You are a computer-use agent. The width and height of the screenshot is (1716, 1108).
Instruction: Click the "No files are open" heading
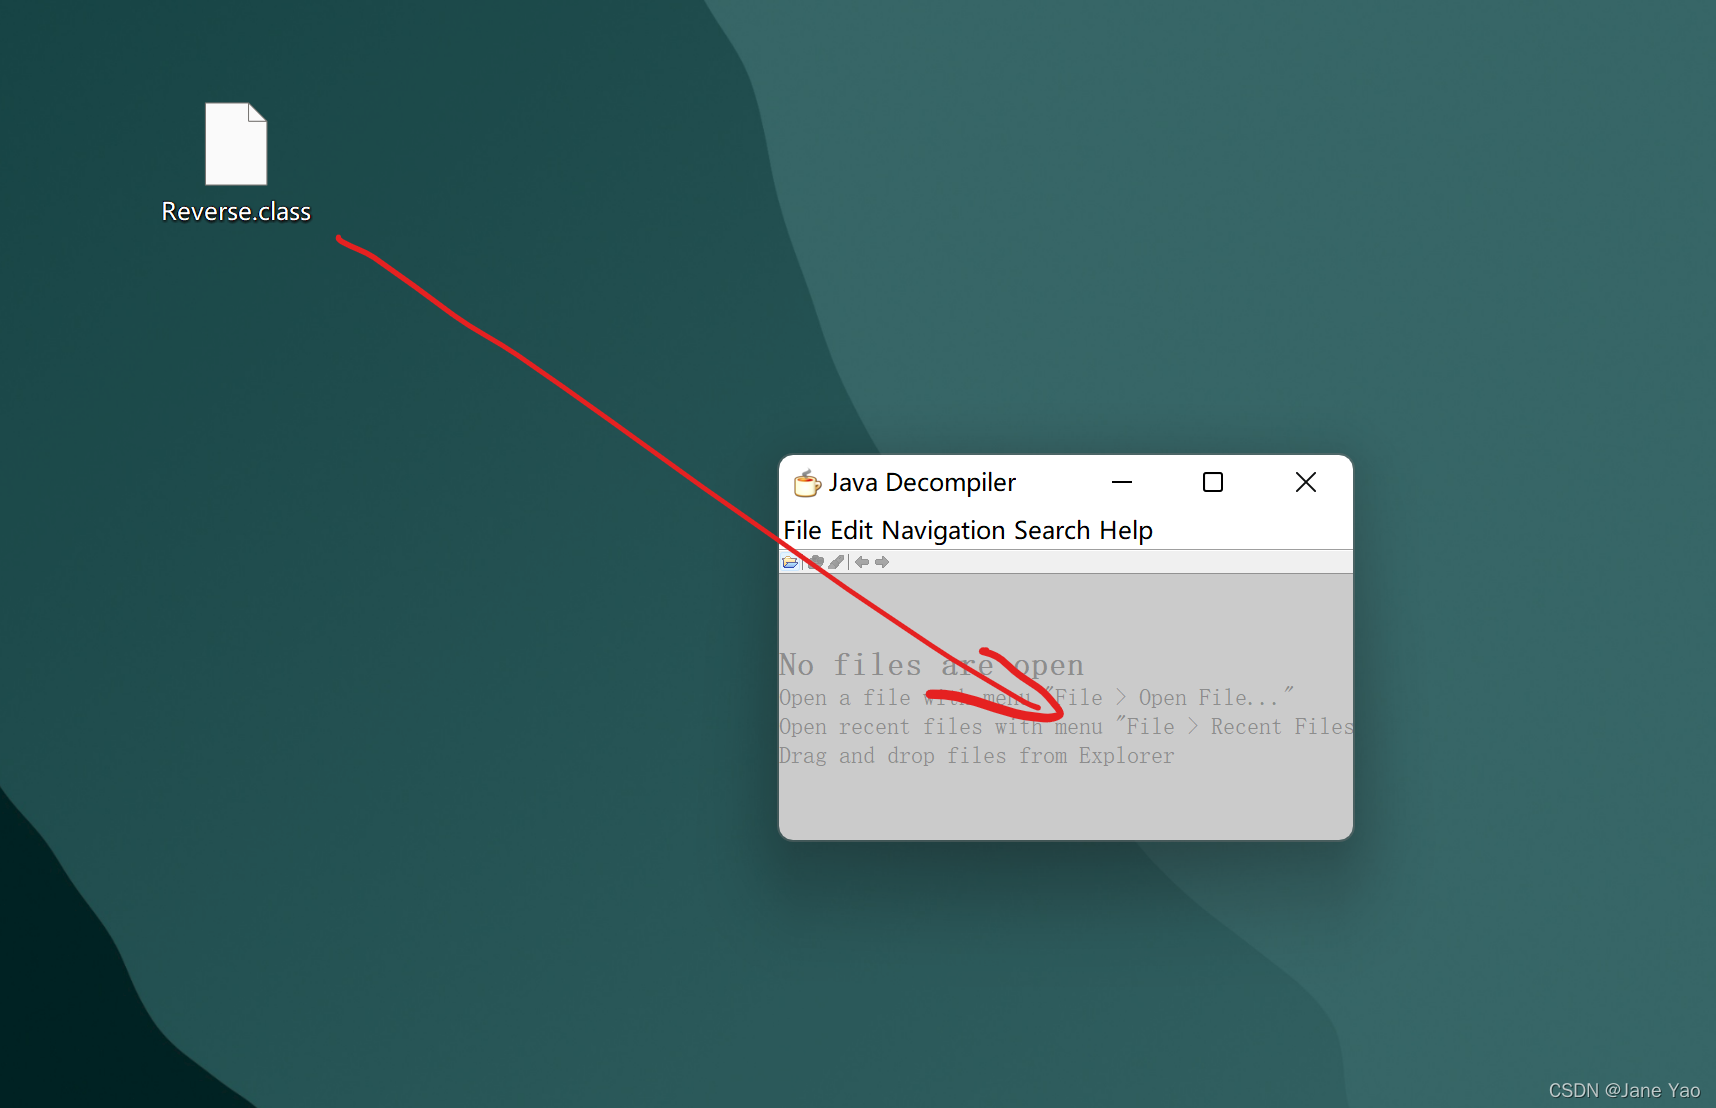(x=931, y=665)
